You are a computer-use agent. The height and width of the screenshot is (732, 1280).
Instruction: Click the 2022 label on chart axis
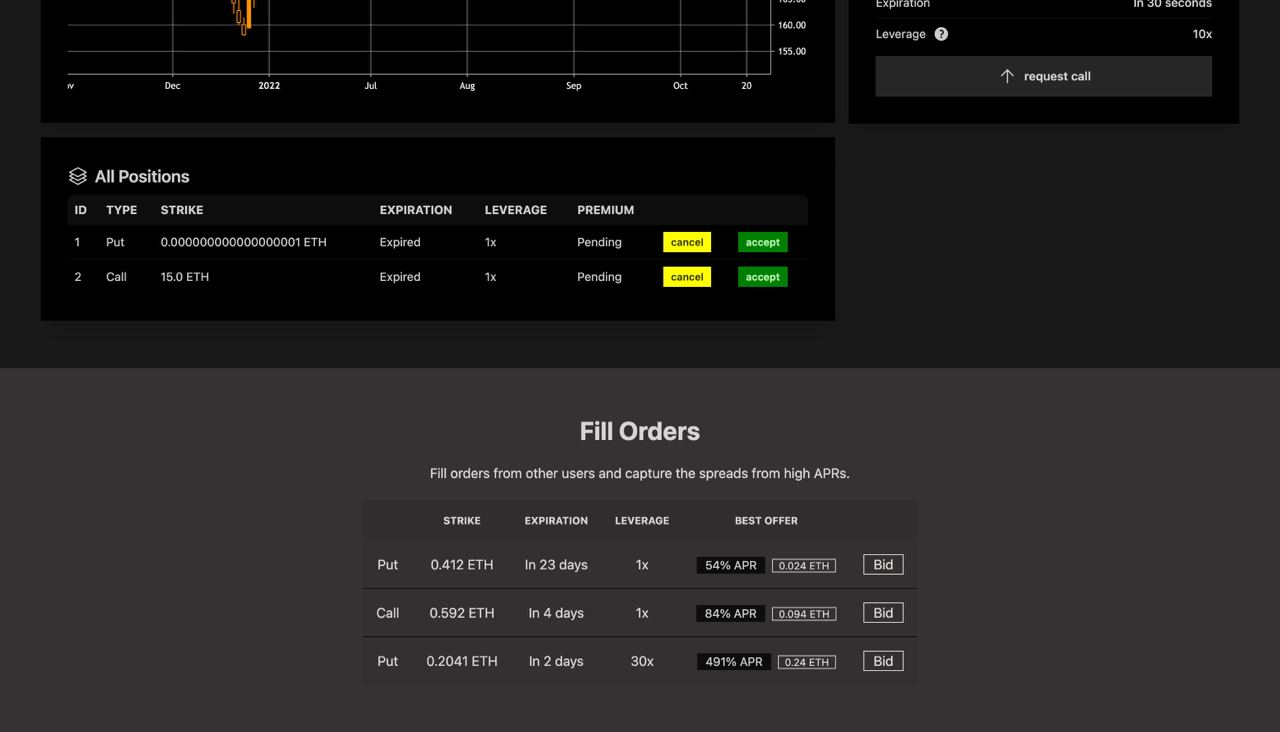tap(269, 86)
